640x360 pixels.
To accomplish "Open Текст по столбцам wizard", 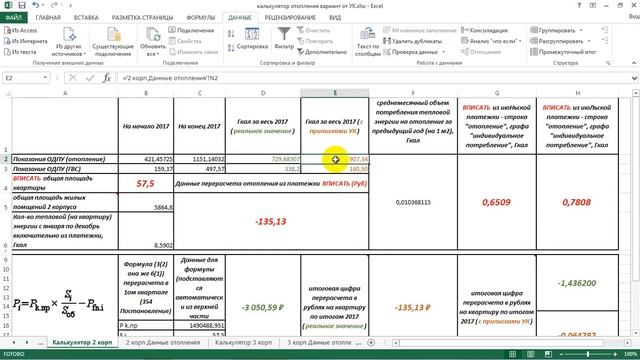I will pos(368,42).
